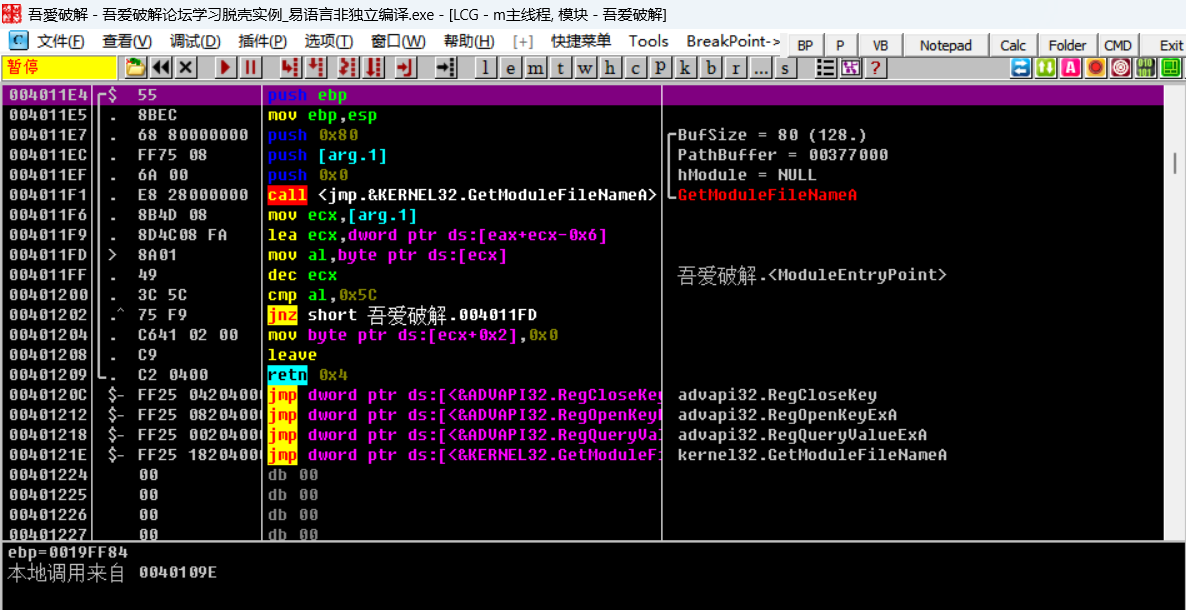Open the 快捷菜单 menu
1186x610 pixels.
[x=581, y=41]
